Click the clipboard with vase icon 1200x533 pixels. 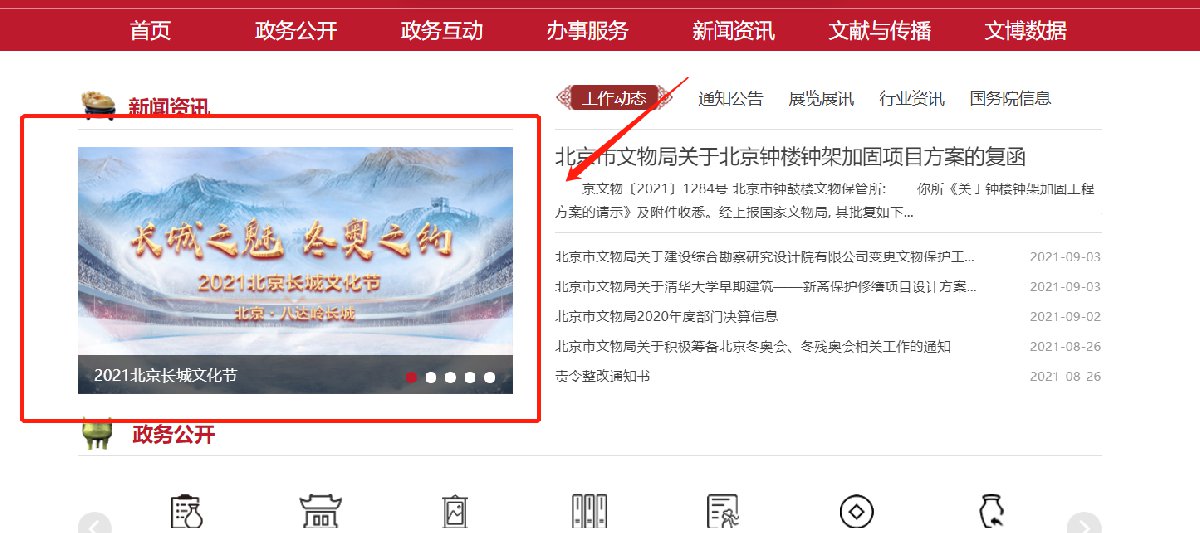pyautogui.click(x=187, y=512)
